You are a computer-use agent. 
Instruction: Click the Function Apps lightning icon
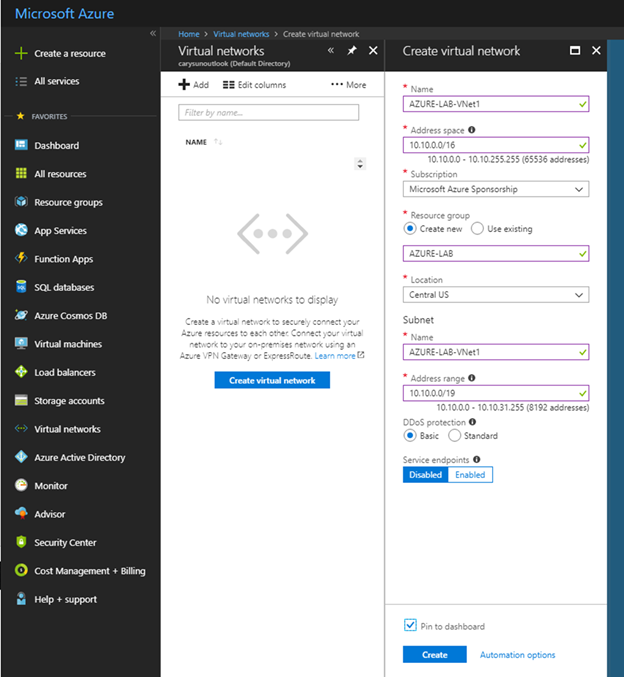[21, 258]
